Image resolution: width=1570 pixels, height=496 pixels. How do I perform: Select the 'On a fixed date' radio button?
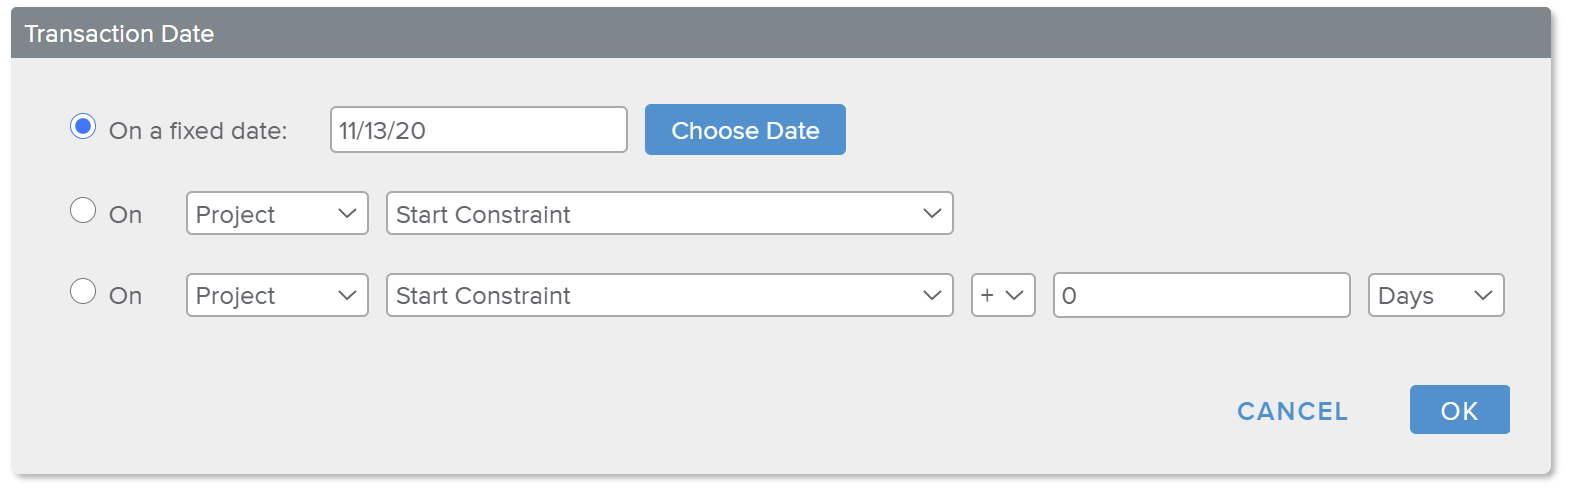(x=83, y=127)
